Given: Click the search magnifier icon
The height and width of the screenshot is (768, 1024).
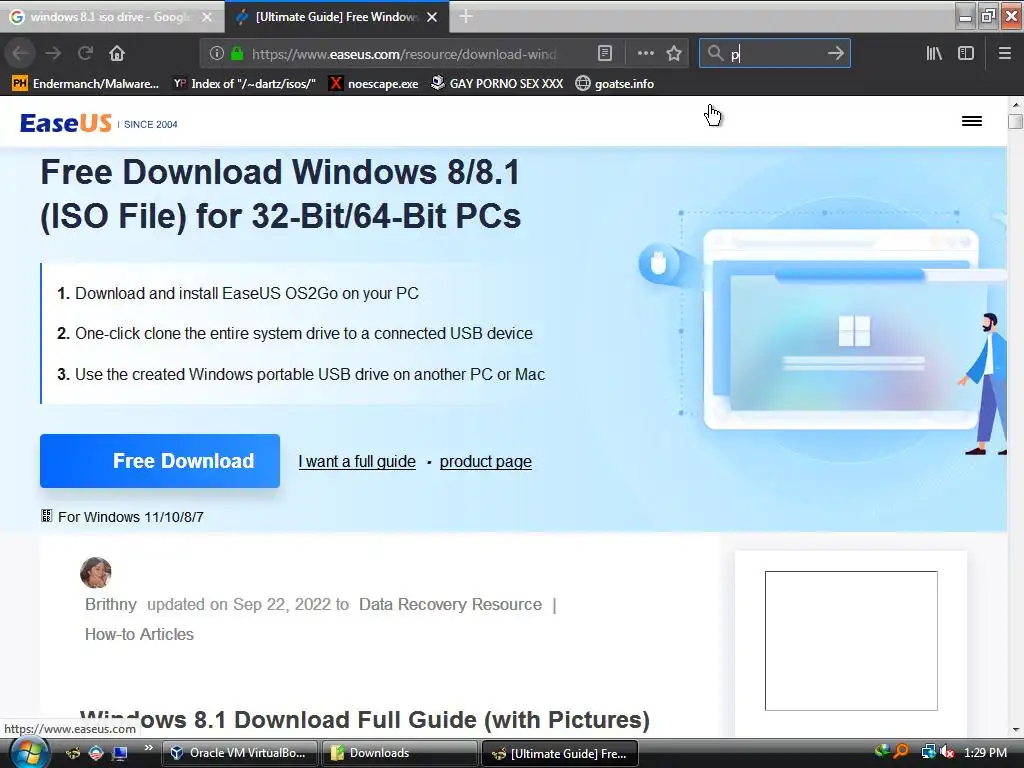Looking at the screenshot, I should [x=715, y=53].
